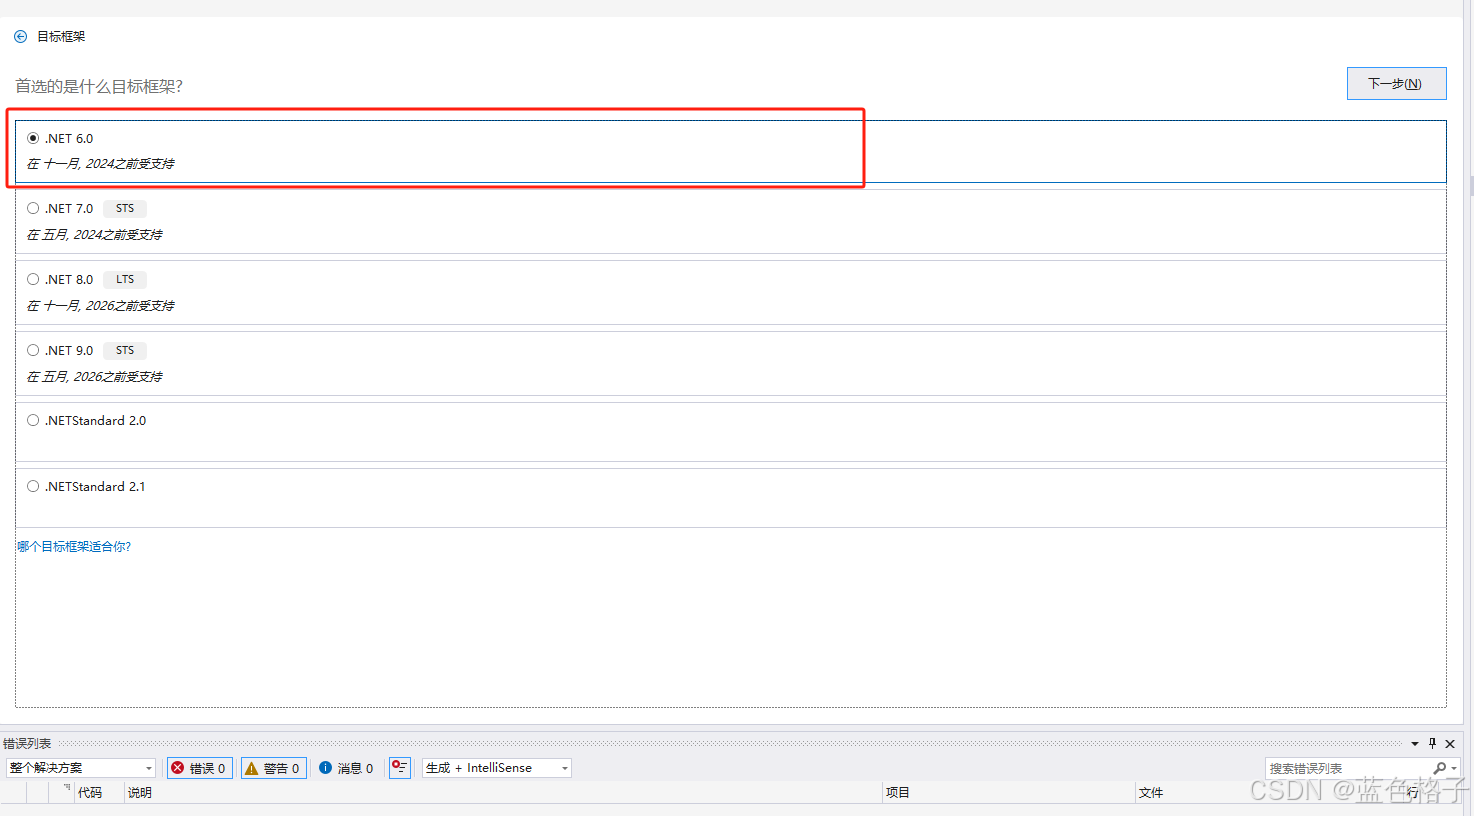This screenshot has width=1474, height=816.
Task: Click the 下一步(N) button
Action: pyautogui.click(x=1396, y=84)
